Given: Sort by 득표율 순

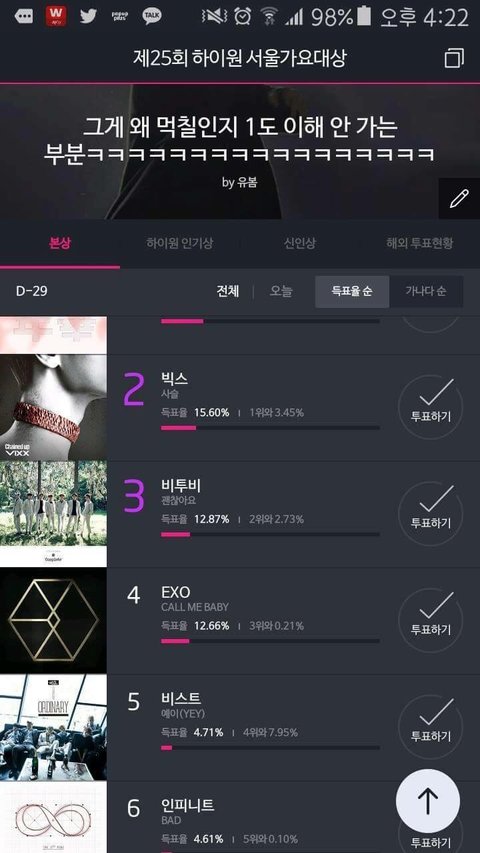Looking at the screenshot, I should [352, 291].
